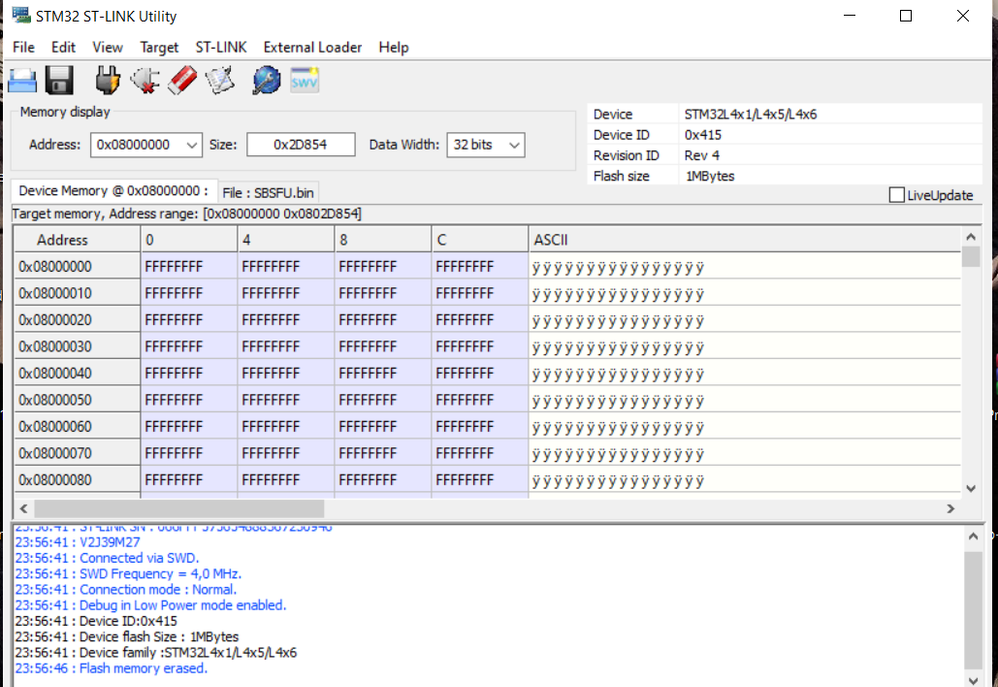
Task: Click log line 'Device family :STM32L4x1/L4x5/L4x6'
Action: [x=156, y=653]
